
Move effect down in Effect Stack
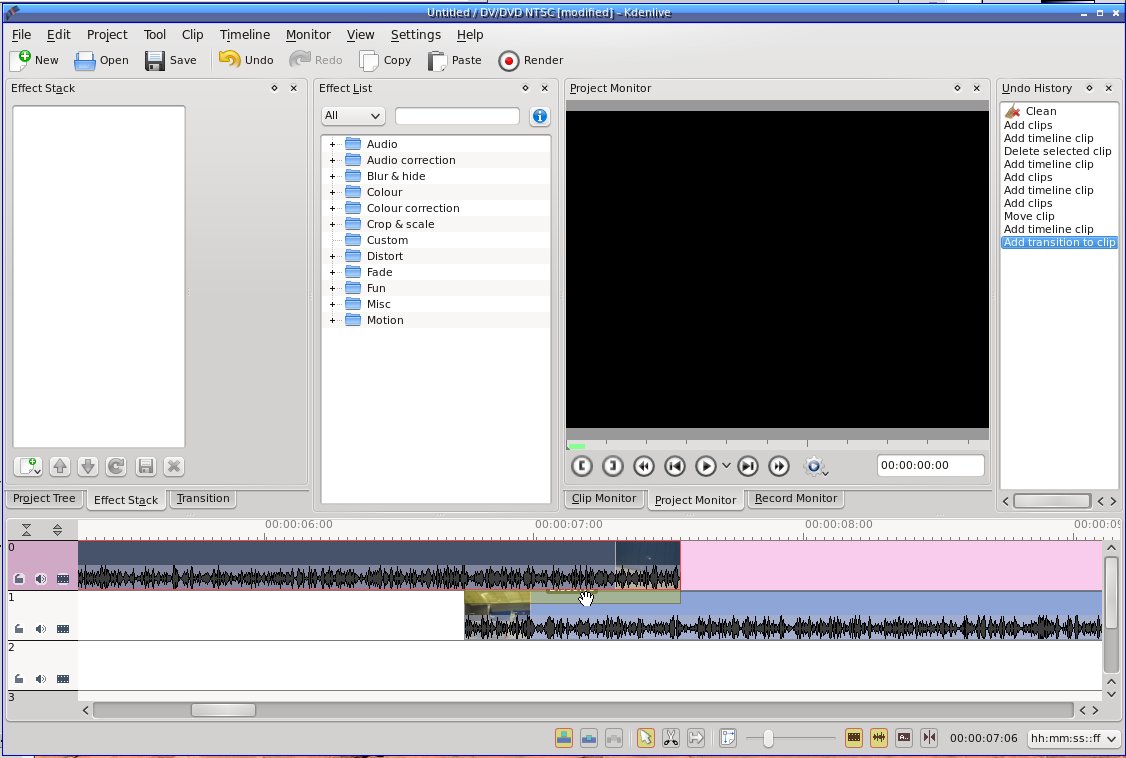tap(88, 467)
